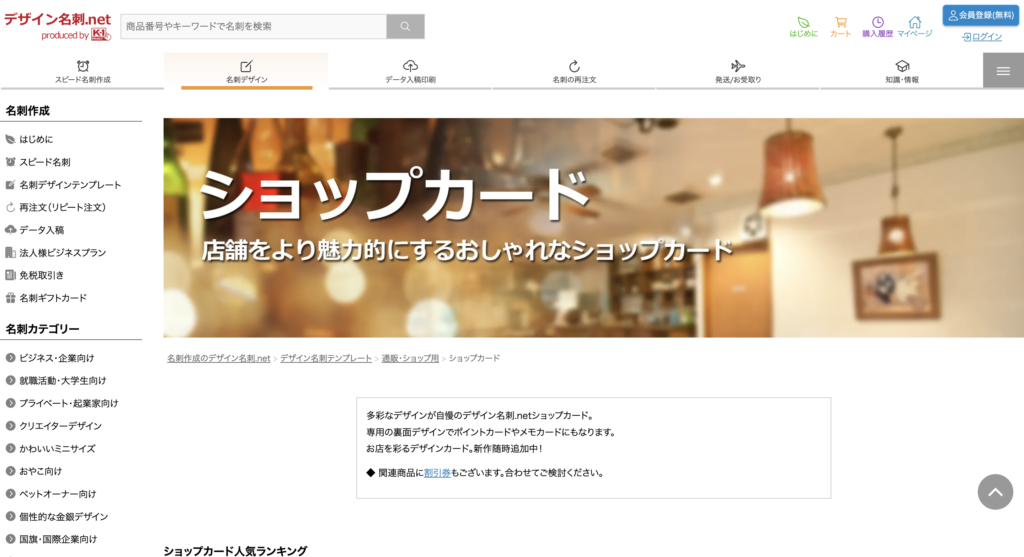Click the building icon beside 法人様ビジネスプラン

[x=10, y=253]
